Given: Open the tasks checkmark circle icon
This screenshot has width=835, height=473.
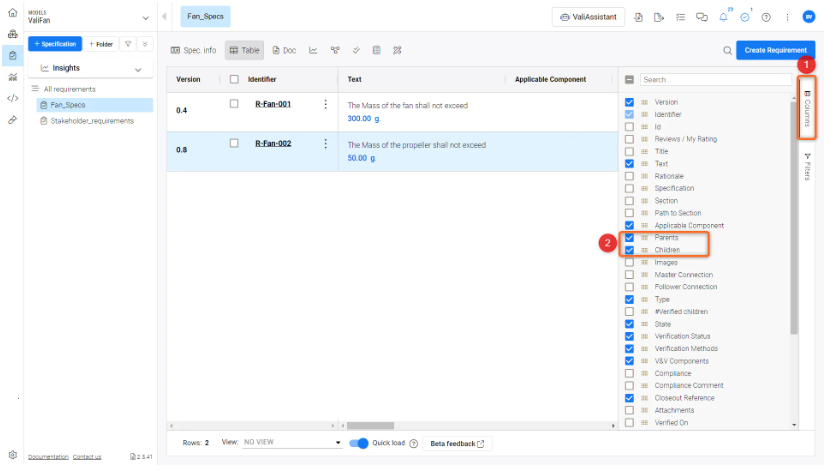Looking at the screenshot, I should pos(745,17).
